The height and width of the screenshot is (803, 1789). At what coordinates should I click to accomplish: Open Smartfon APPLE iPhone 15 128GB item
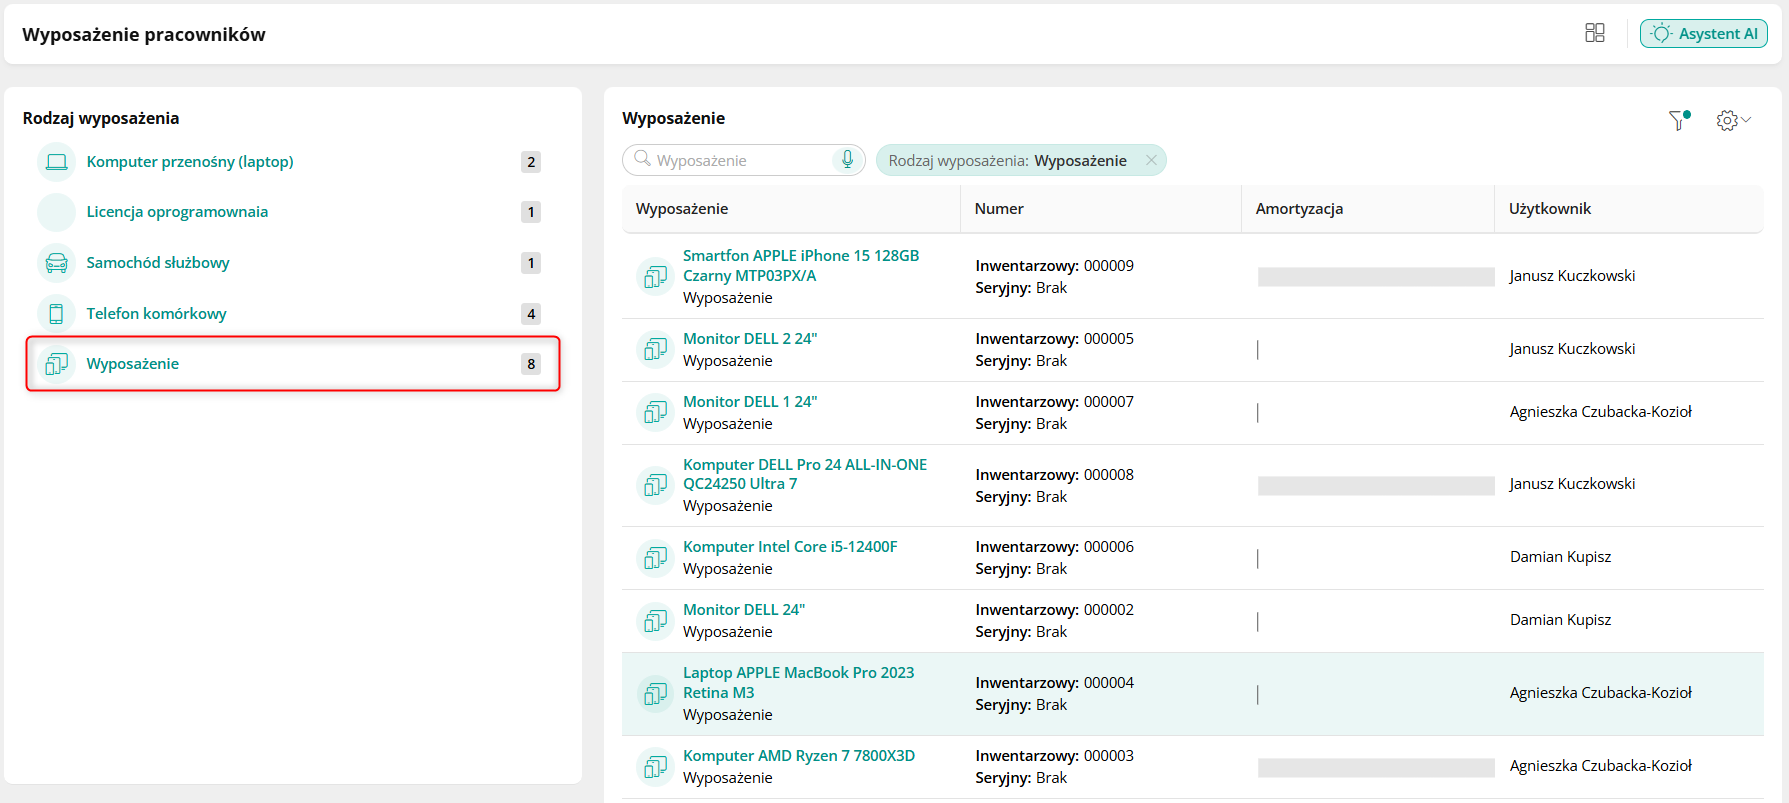click(801, 266)
